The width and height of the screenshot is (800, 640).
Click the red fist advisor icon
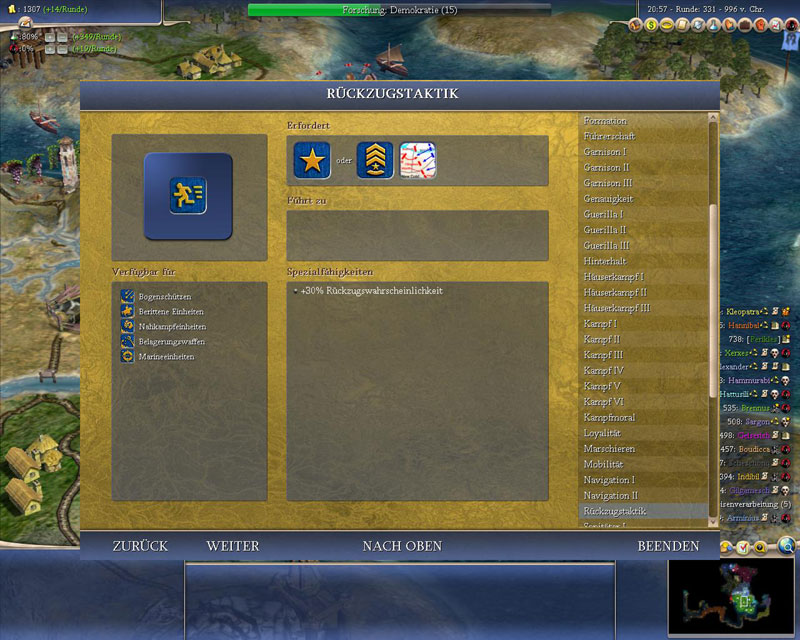tap(761, 24)
